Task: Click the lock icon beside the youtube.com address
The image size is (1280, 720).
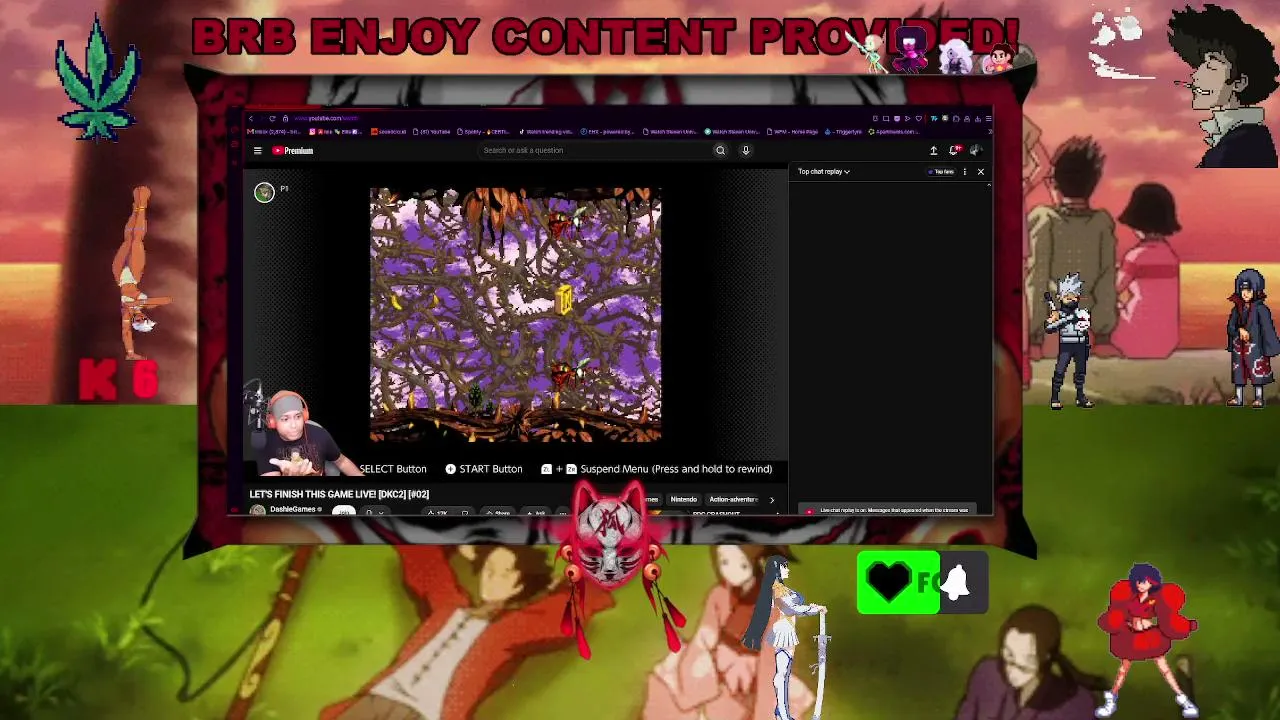Action: tap(285, 118)
